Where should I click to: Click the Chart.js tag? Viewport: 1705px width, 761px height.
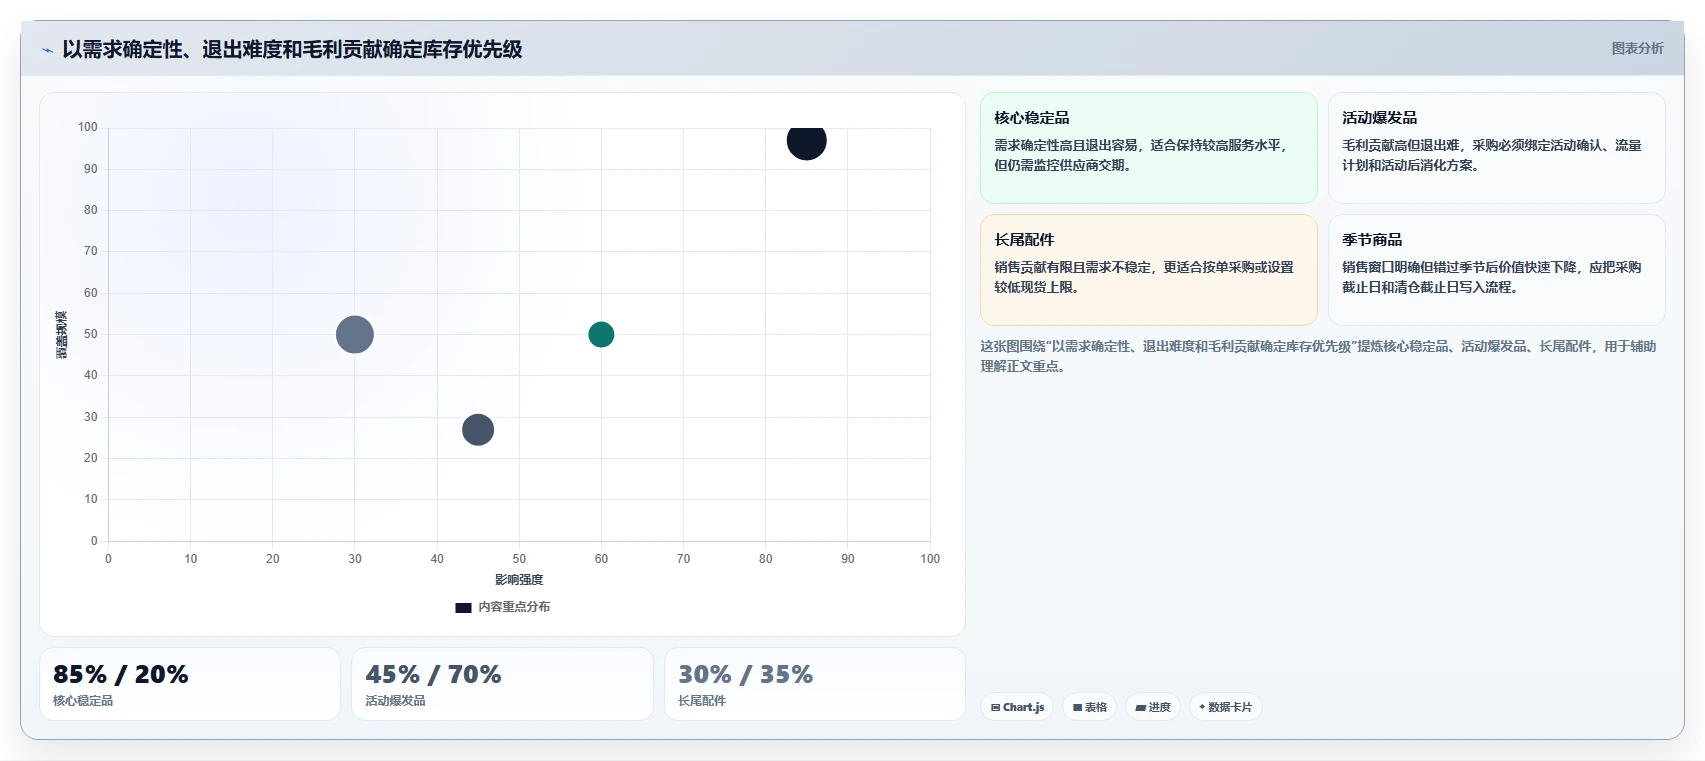1017,707
